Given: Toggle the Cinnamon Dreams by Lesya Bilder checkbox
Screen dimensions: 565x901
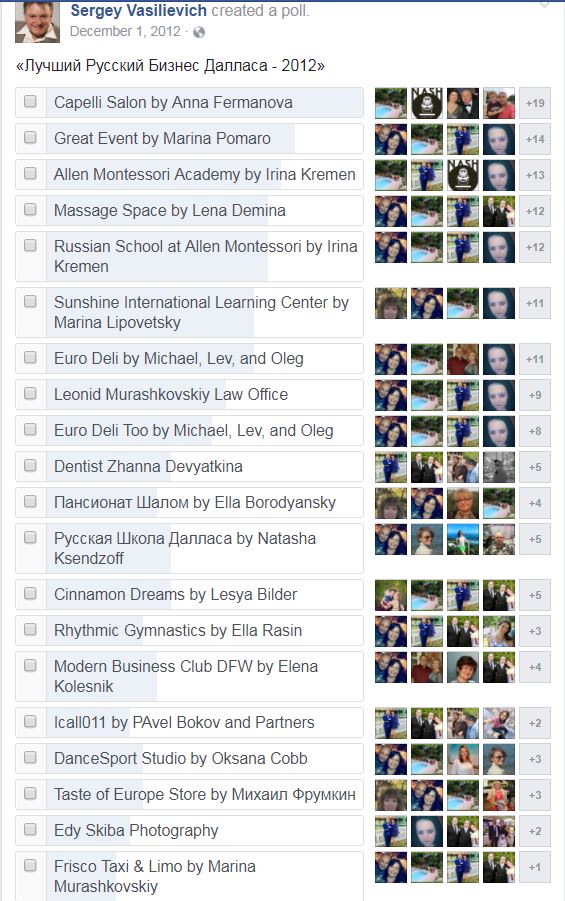Looking at the screenshot, I should [x=30, y=593].
